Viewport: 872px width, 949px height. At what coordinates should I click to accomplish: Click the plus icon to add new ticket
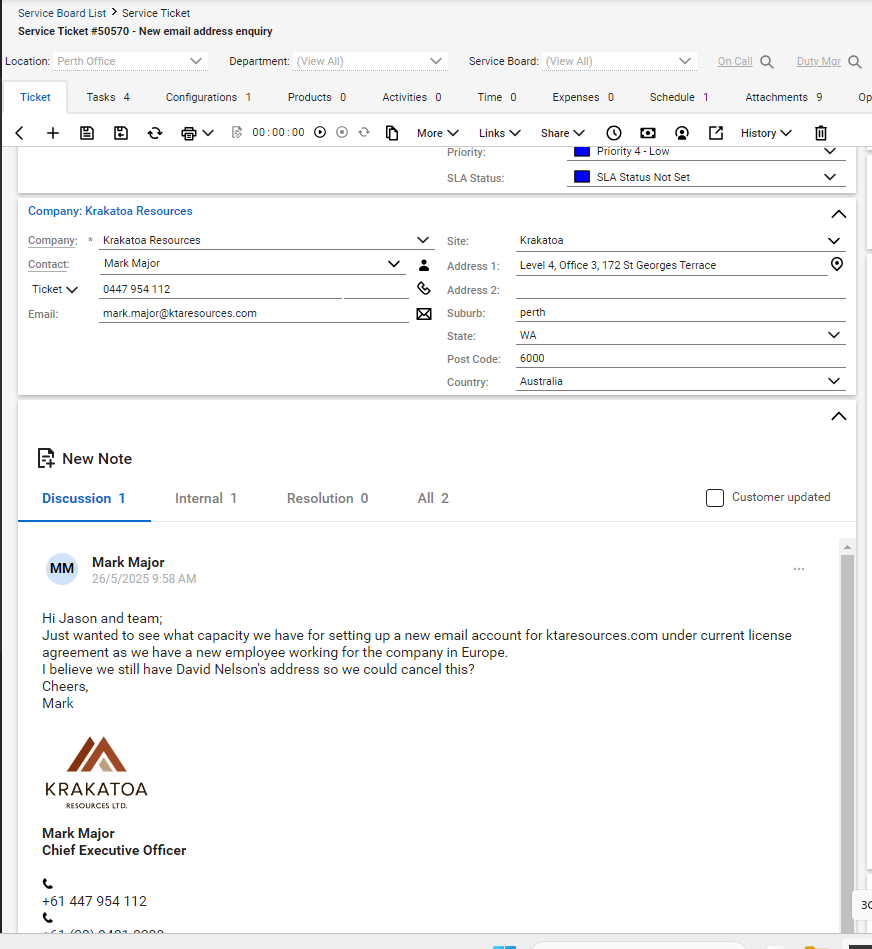(x=53, y=133)
